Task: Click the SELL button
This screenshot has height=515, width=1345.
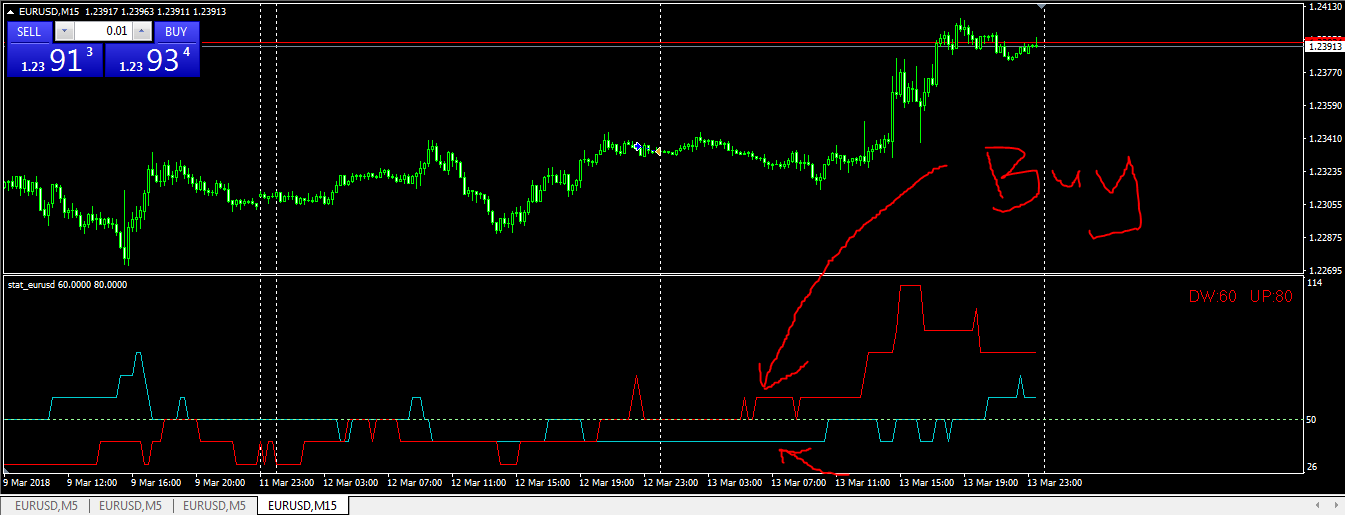Action: tap(29, 31)
